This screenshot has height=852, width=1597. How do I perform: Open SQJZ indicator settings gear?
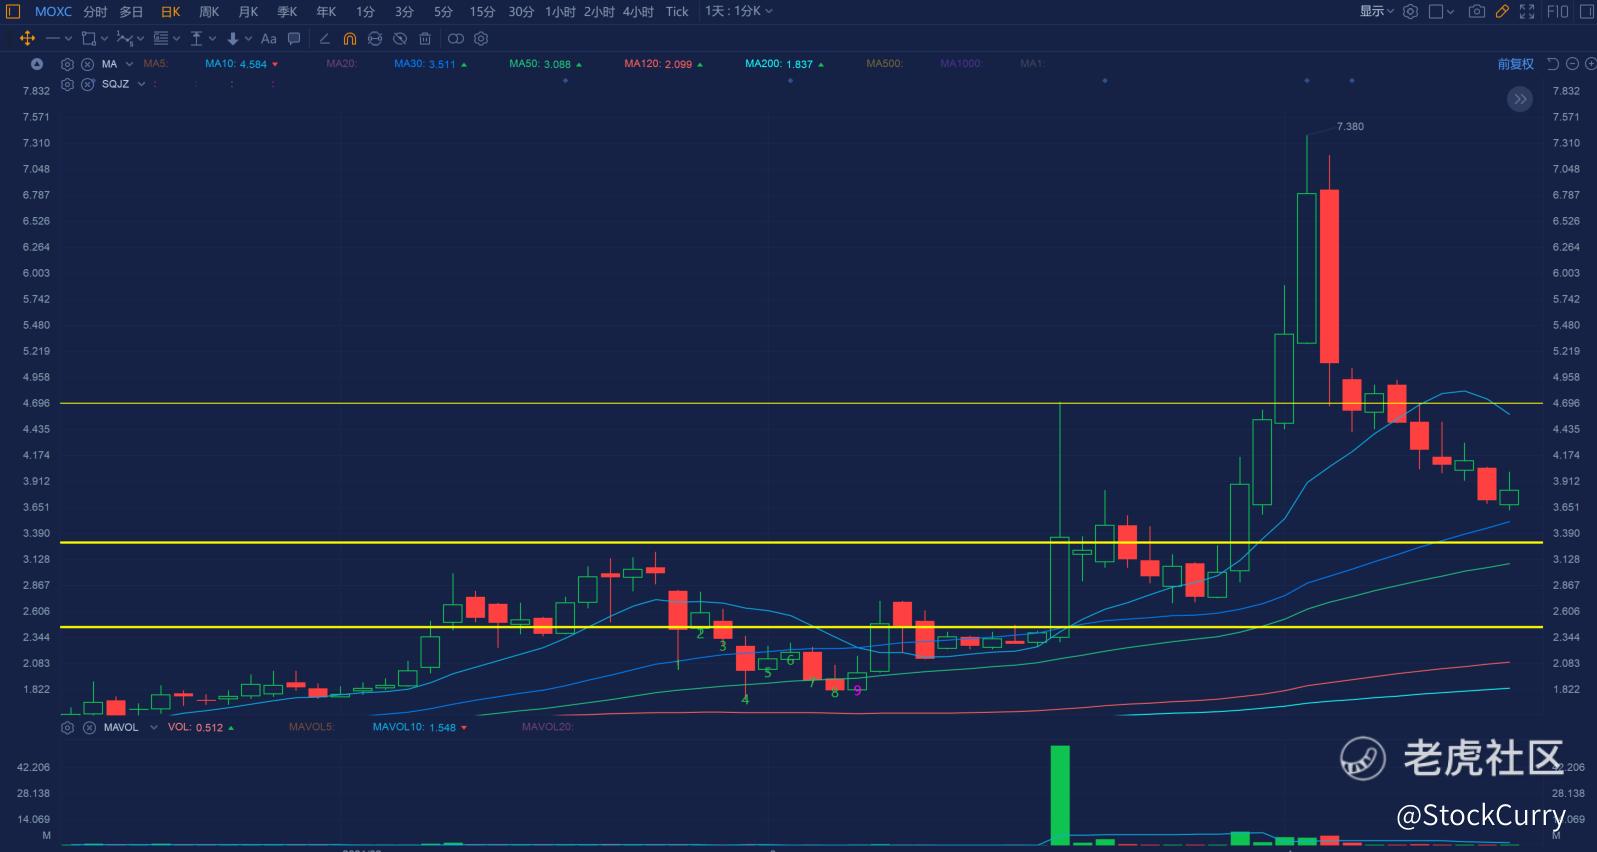67,84
